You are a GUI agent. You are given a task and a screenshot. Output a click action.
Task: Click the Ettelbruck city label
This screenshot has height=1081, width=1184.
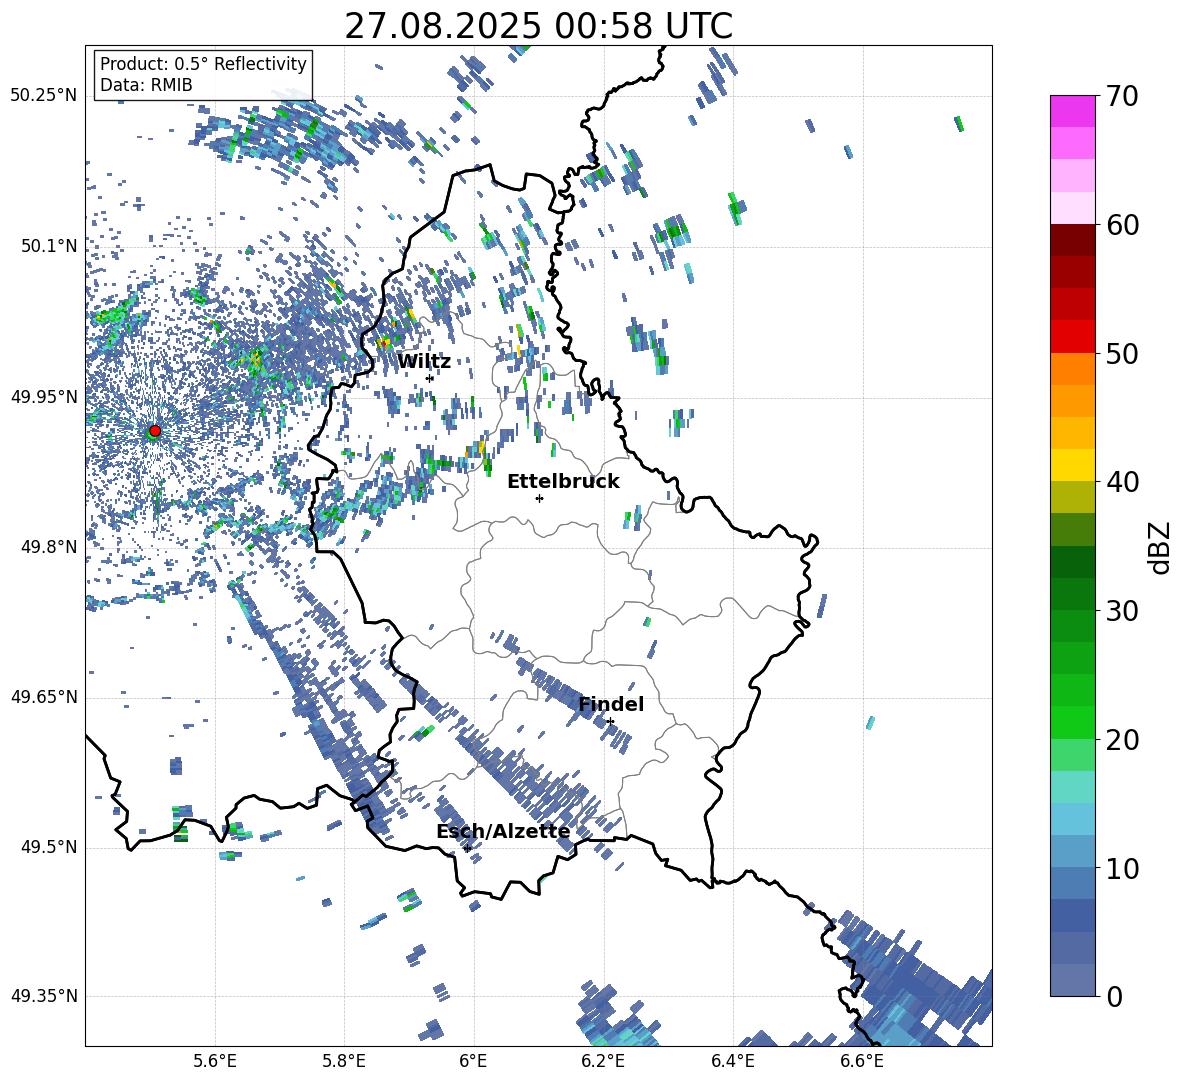click(563, 482)
